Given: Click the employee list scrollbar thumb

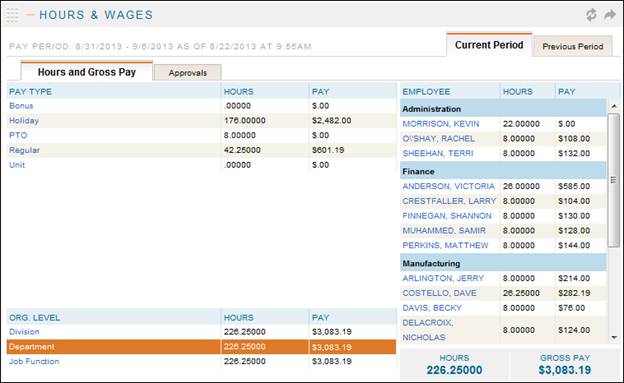Looking at the screenshot, I should (x=613, y=180).
